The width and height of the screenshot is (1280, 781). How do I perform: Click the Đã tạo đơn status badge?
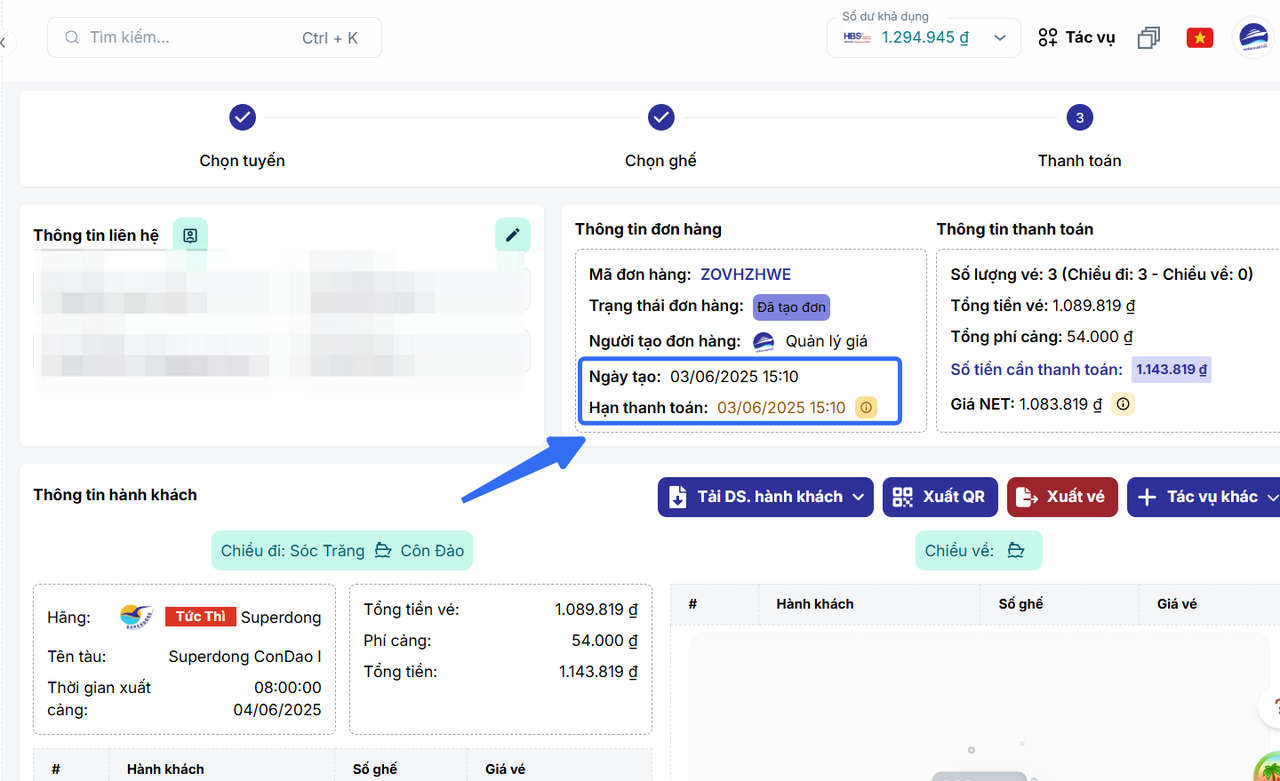point(791,307)
